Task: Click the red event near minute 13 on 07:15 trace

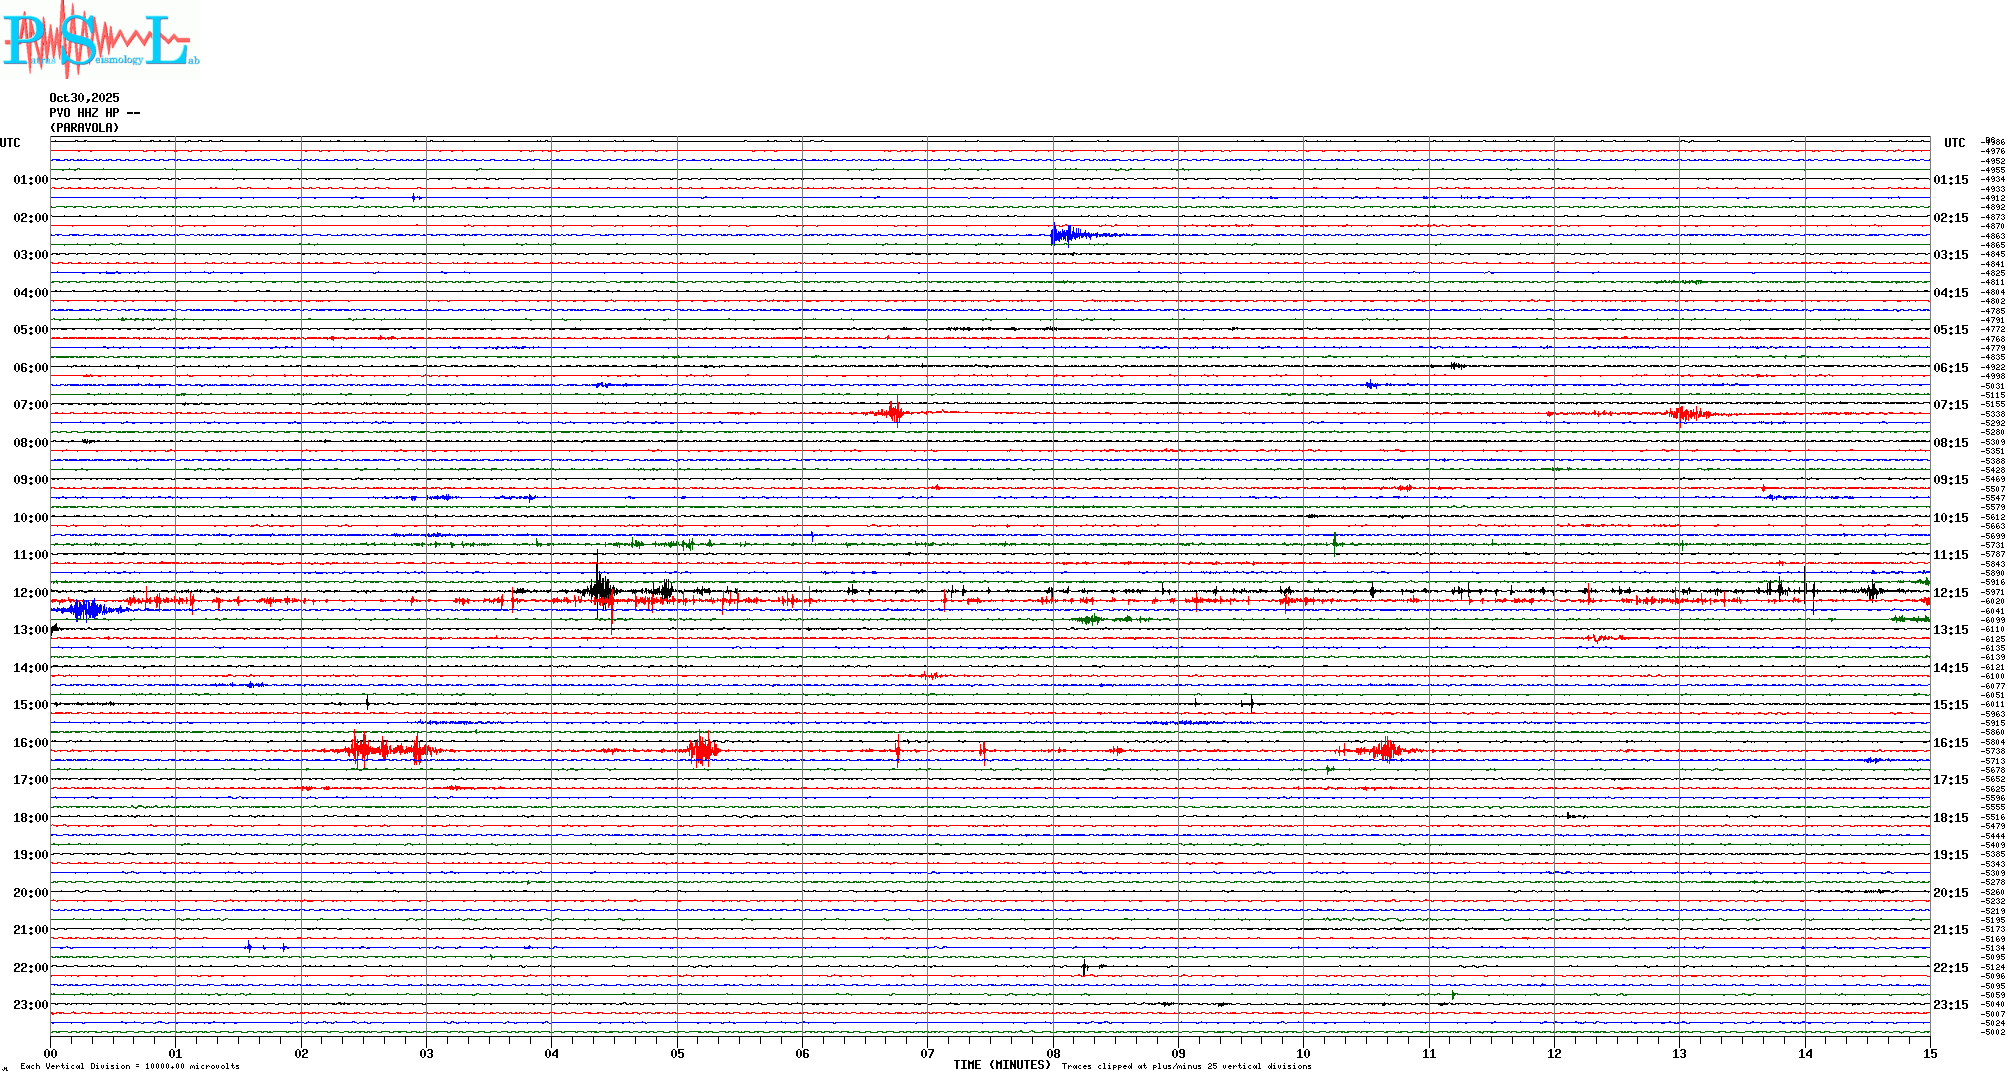Action: pyautogui.click(x=1688, y=413)
